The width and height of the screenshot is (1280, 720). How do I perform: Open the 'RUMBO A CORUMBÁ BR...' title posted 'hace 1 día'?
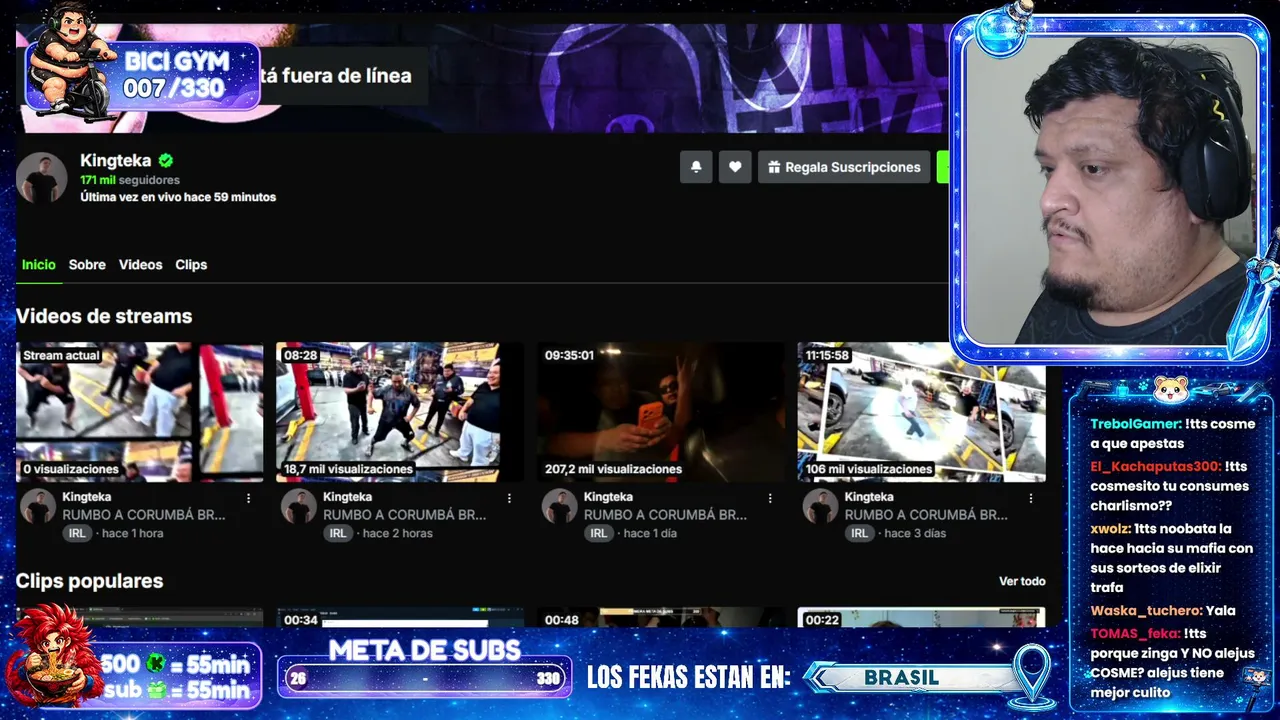point(665,515)
